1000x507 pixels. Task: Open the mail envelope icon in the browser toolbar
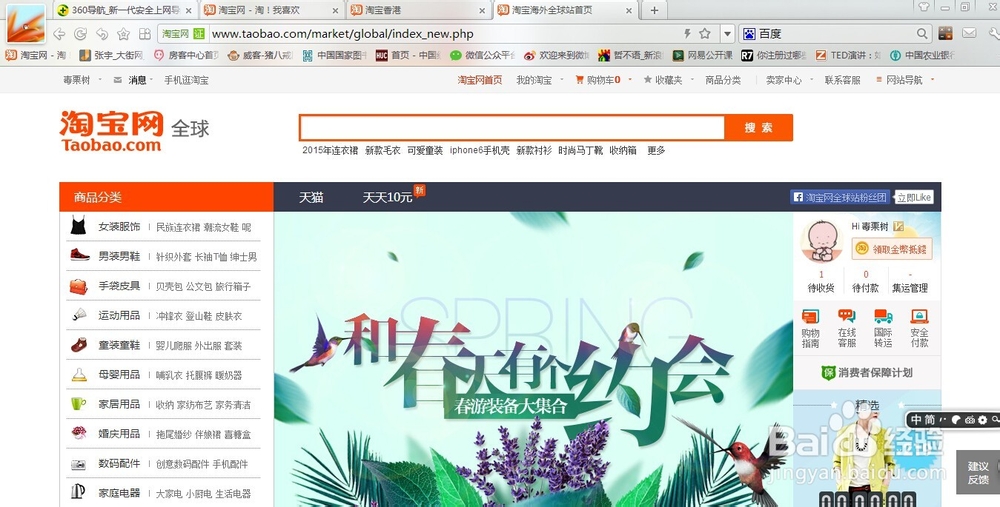969,33
